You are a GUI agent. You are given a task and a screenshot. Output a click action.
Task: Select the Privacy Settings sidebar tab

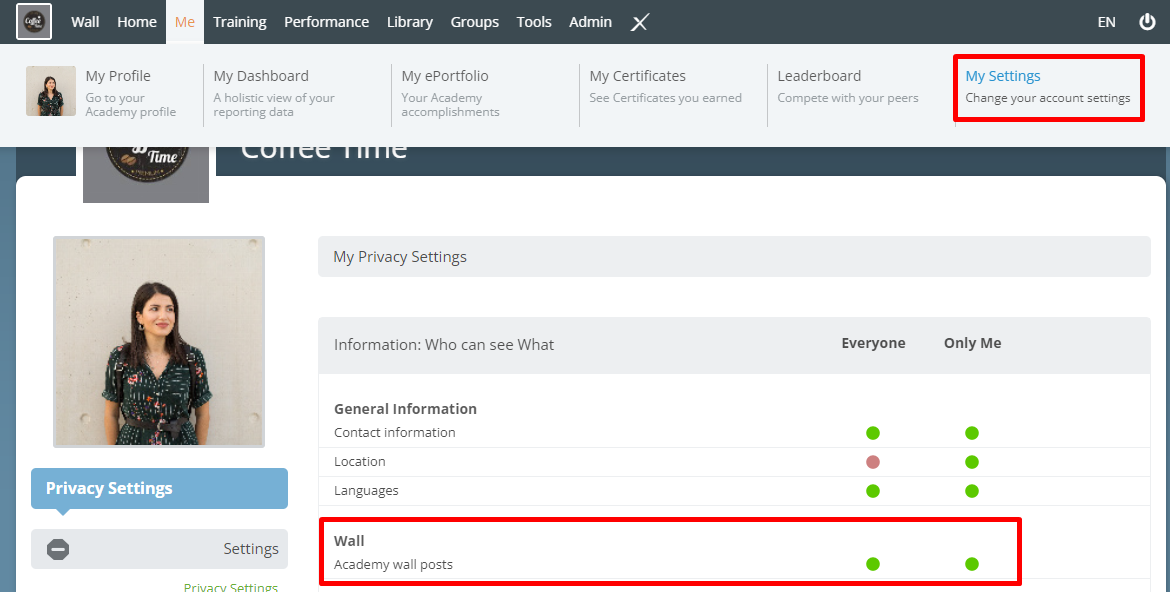[x=159, y=489]
